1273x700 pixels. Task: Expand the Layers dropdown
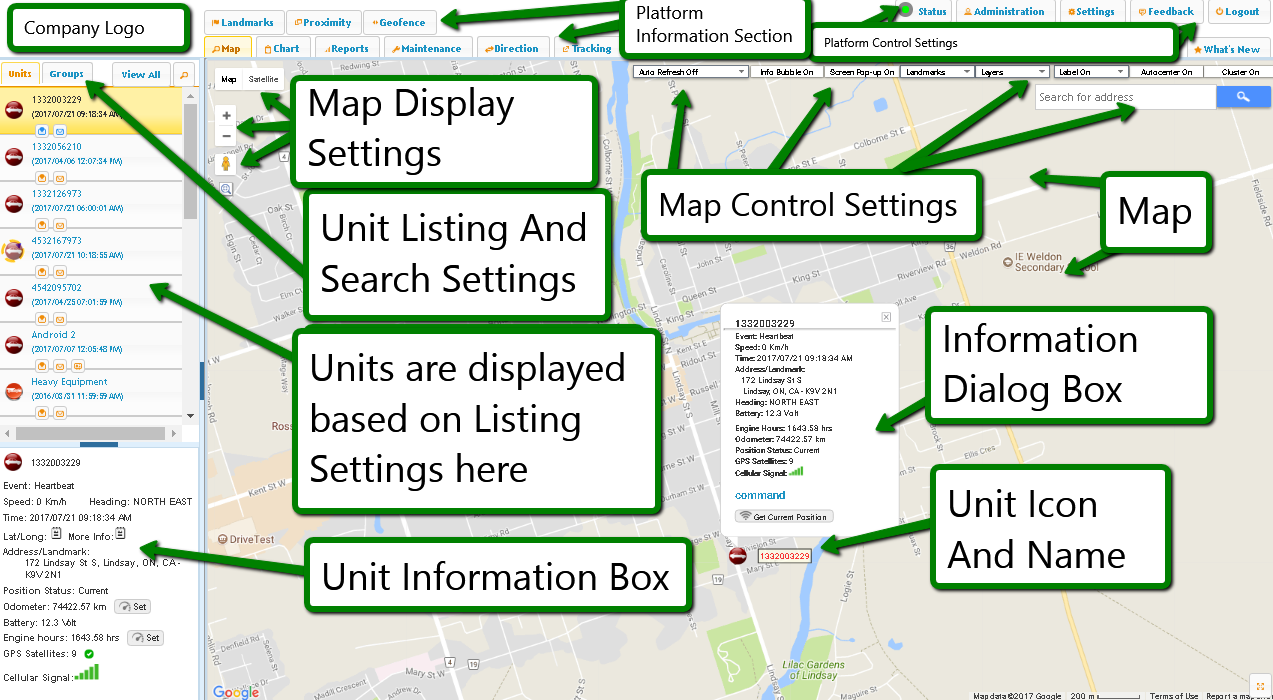coord(1013,72)
